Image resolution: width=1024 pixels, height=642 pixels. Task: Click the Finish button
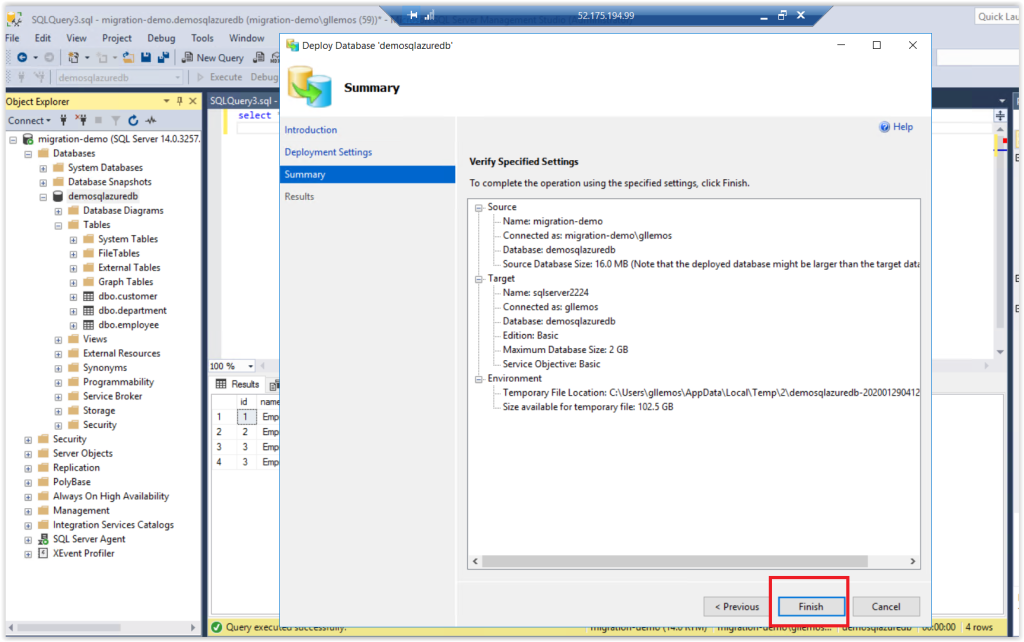(x=810, y=606)
